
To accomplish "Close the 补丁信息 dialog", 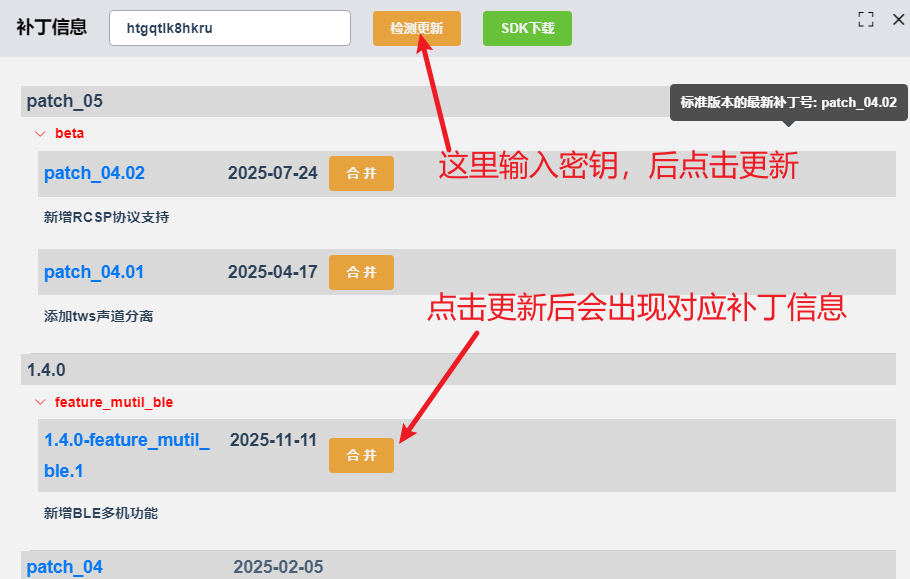I will click(x=898, y=19).
